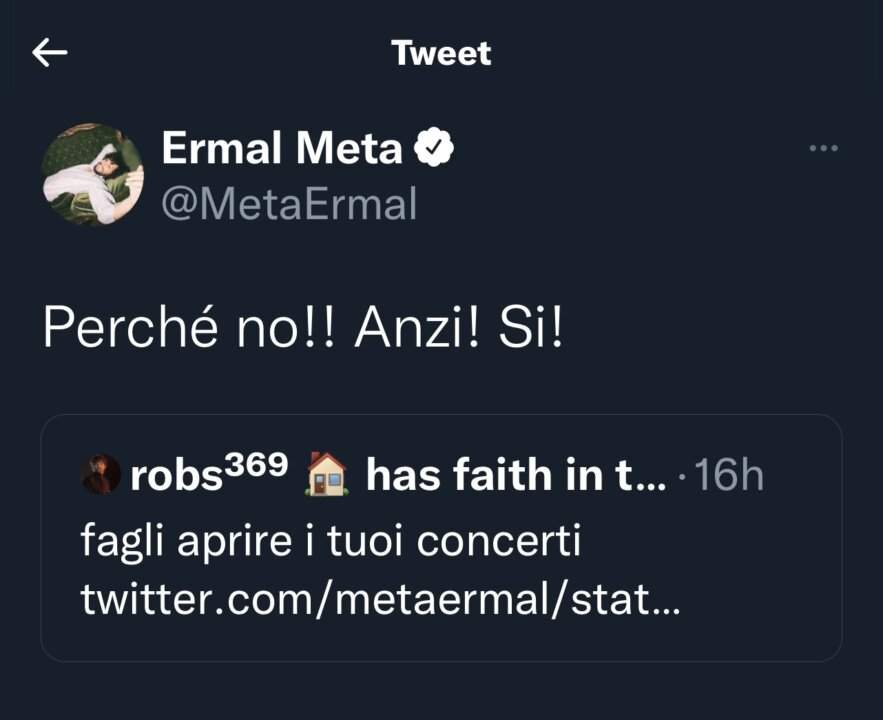The height and width of the screenshot is (720, 883).
Task: Select the tweet text "Perché no!! Anzi! Si!"
Action: 302,329
